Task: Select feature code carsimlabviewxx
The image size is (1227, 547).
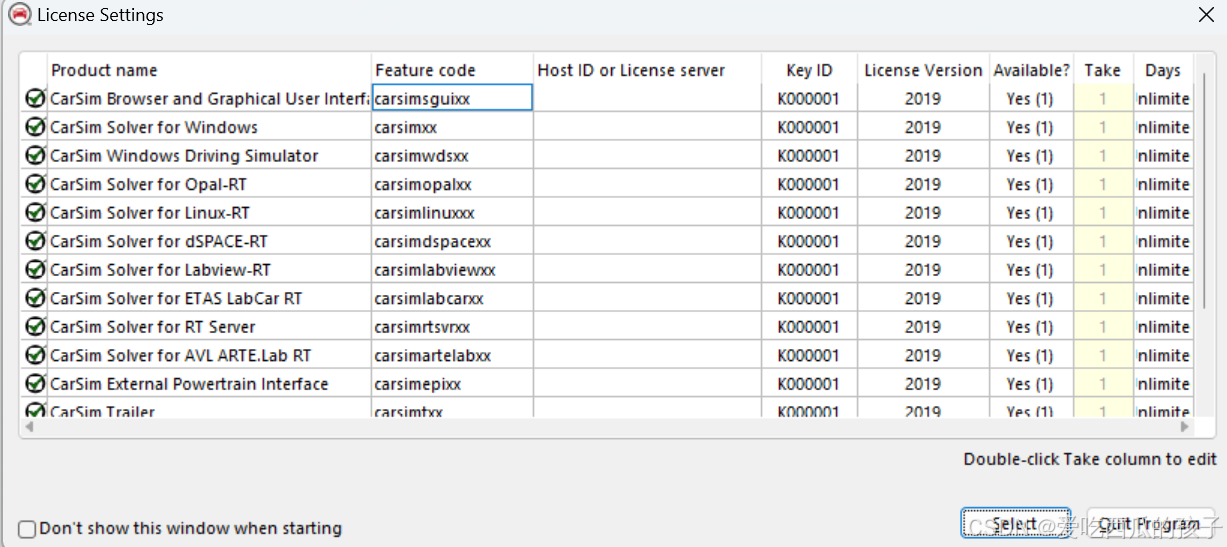Action: [x=435, y=269]
